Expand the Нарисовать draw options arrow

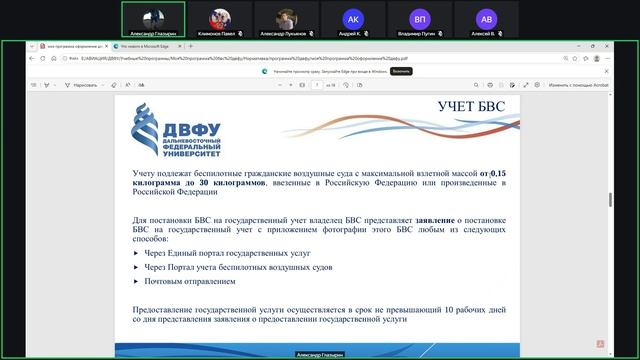pos(103,85)
